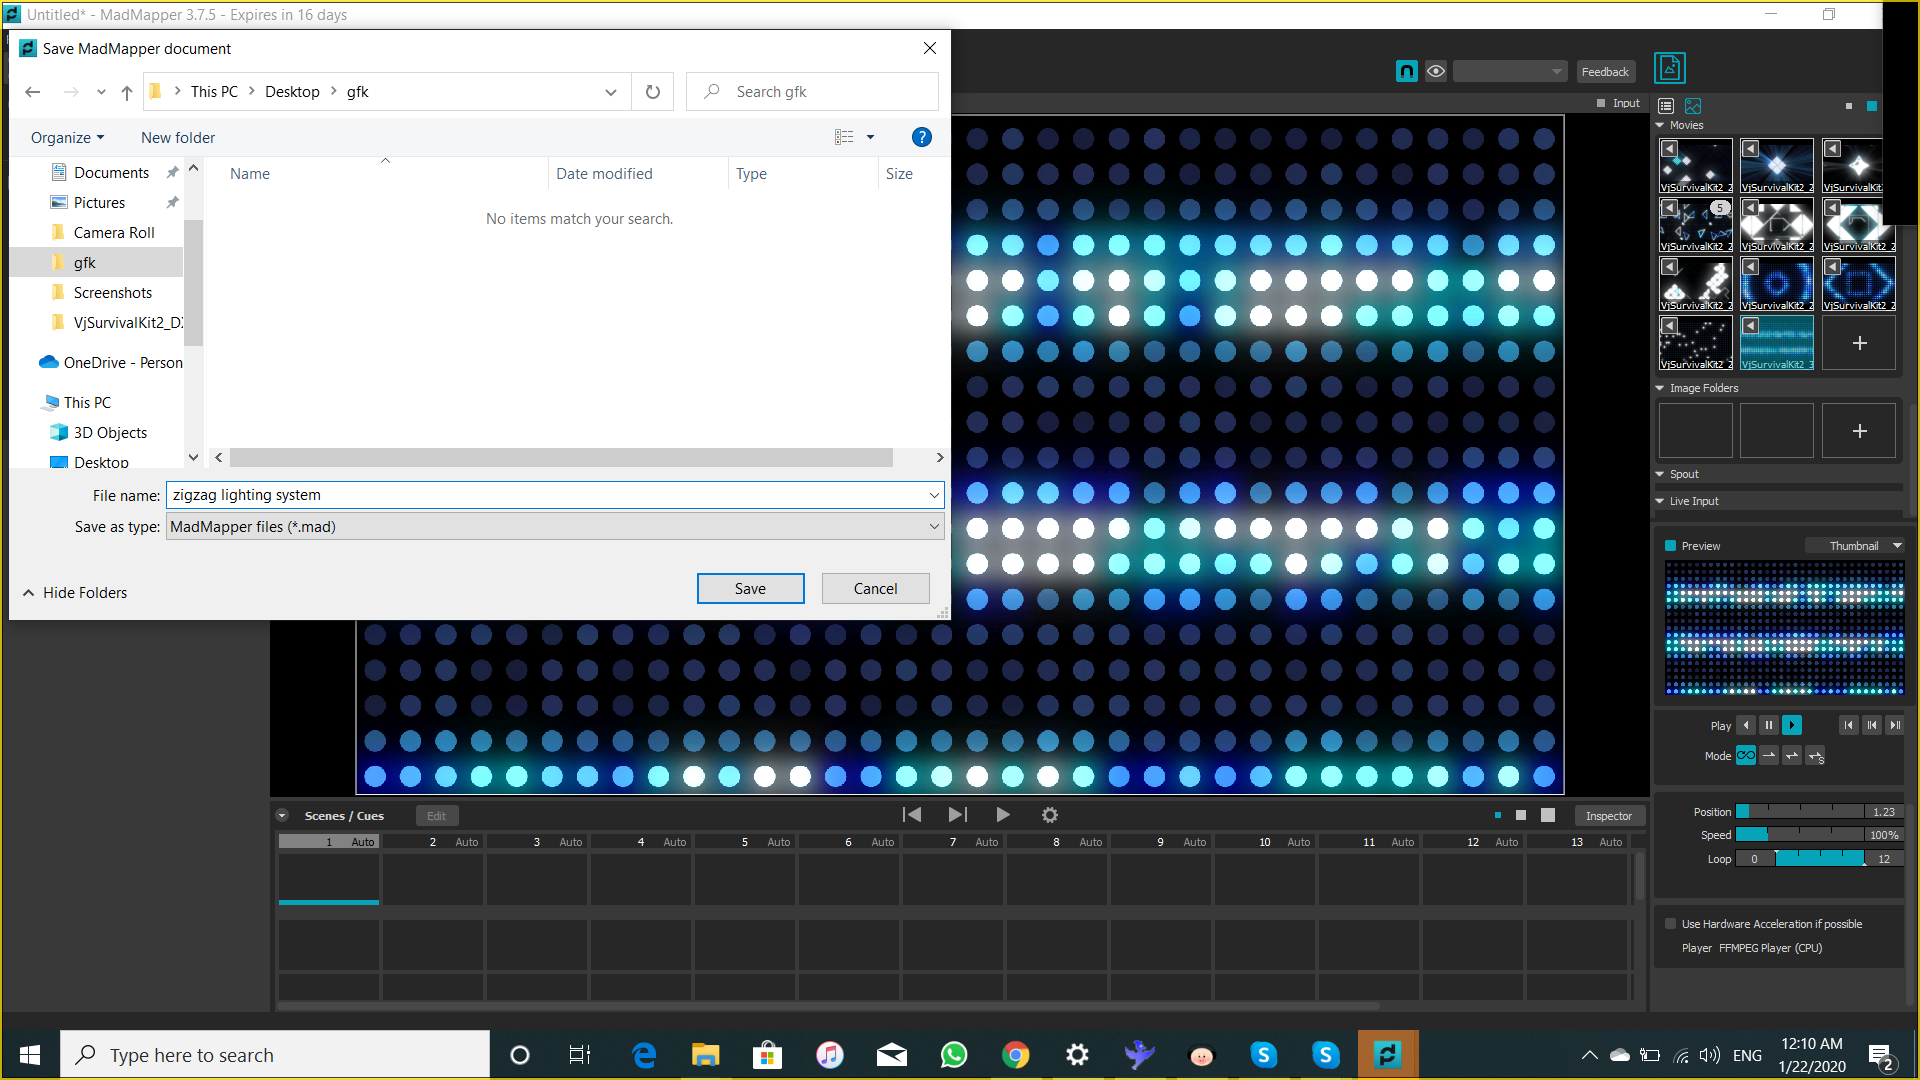Select the highlighted teal VjSurvivalKit2_3 movie thumbnail
This screenshot has width=1920, height=1080.
1777,343
